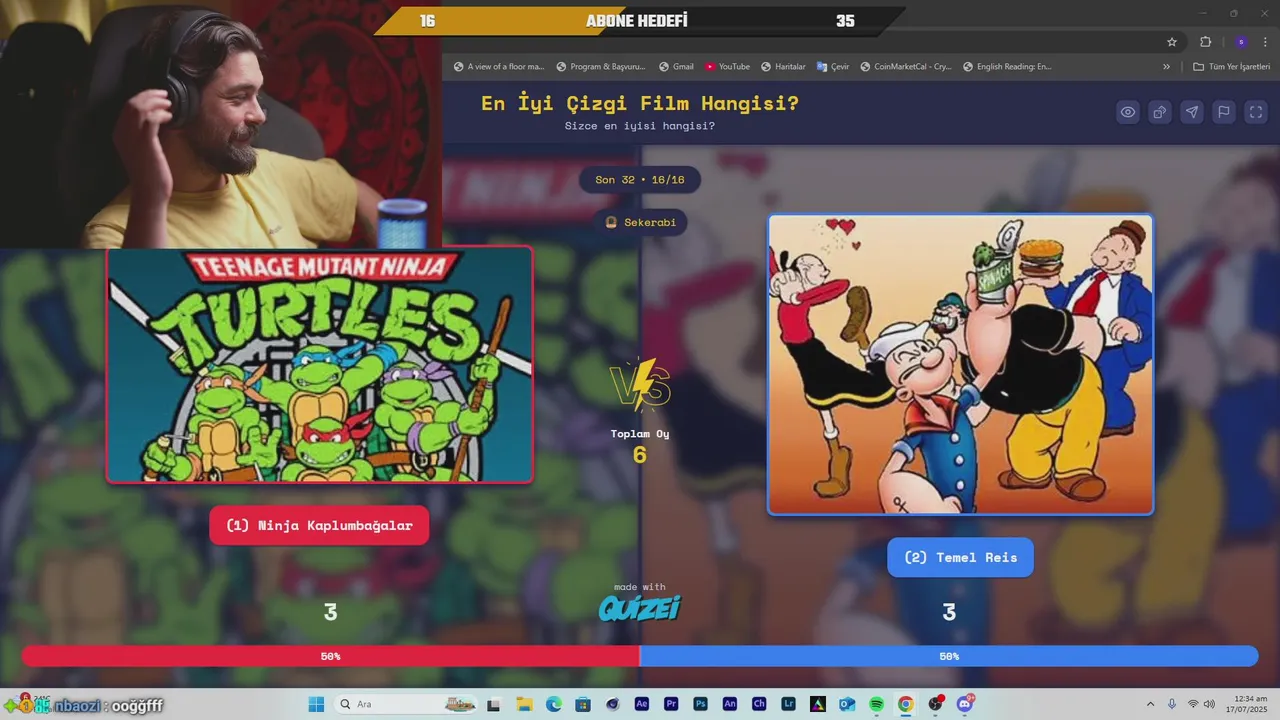This screenshot has height=720, width=1280.
Task: Click the microphone icon in system tray
Action: tap(1172, 704)
